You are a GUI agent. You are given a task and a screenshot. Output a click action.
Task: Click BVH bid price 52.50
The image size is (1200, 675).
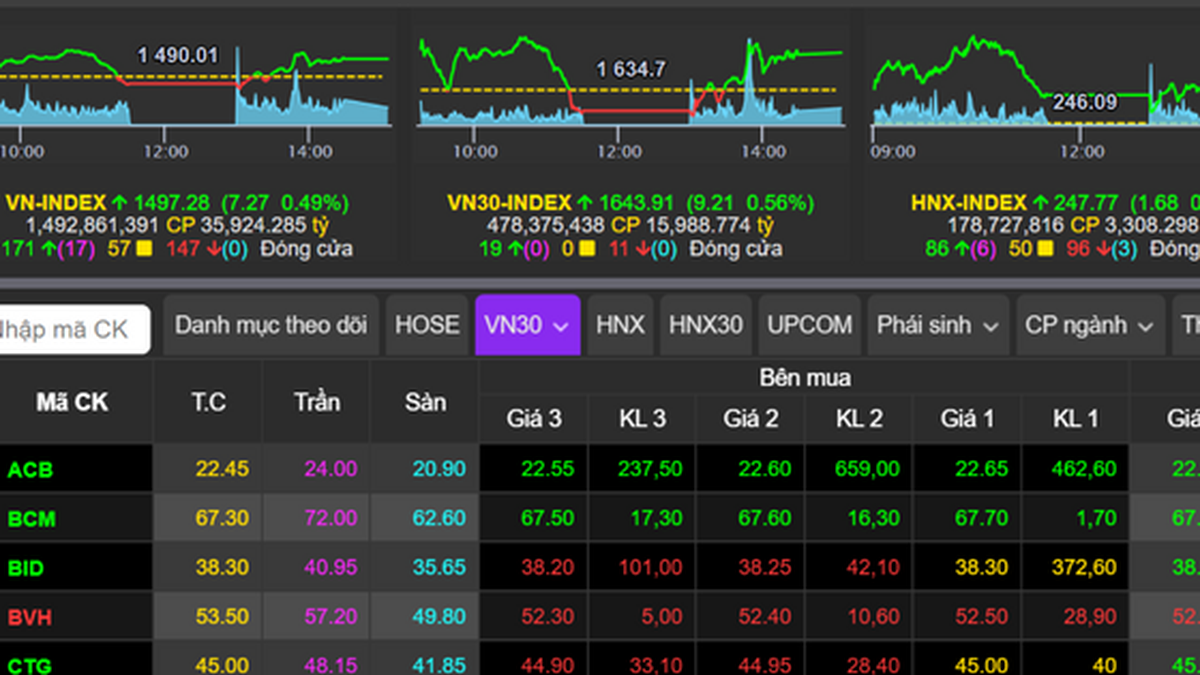pyautogui.click(x=980, y=617)
